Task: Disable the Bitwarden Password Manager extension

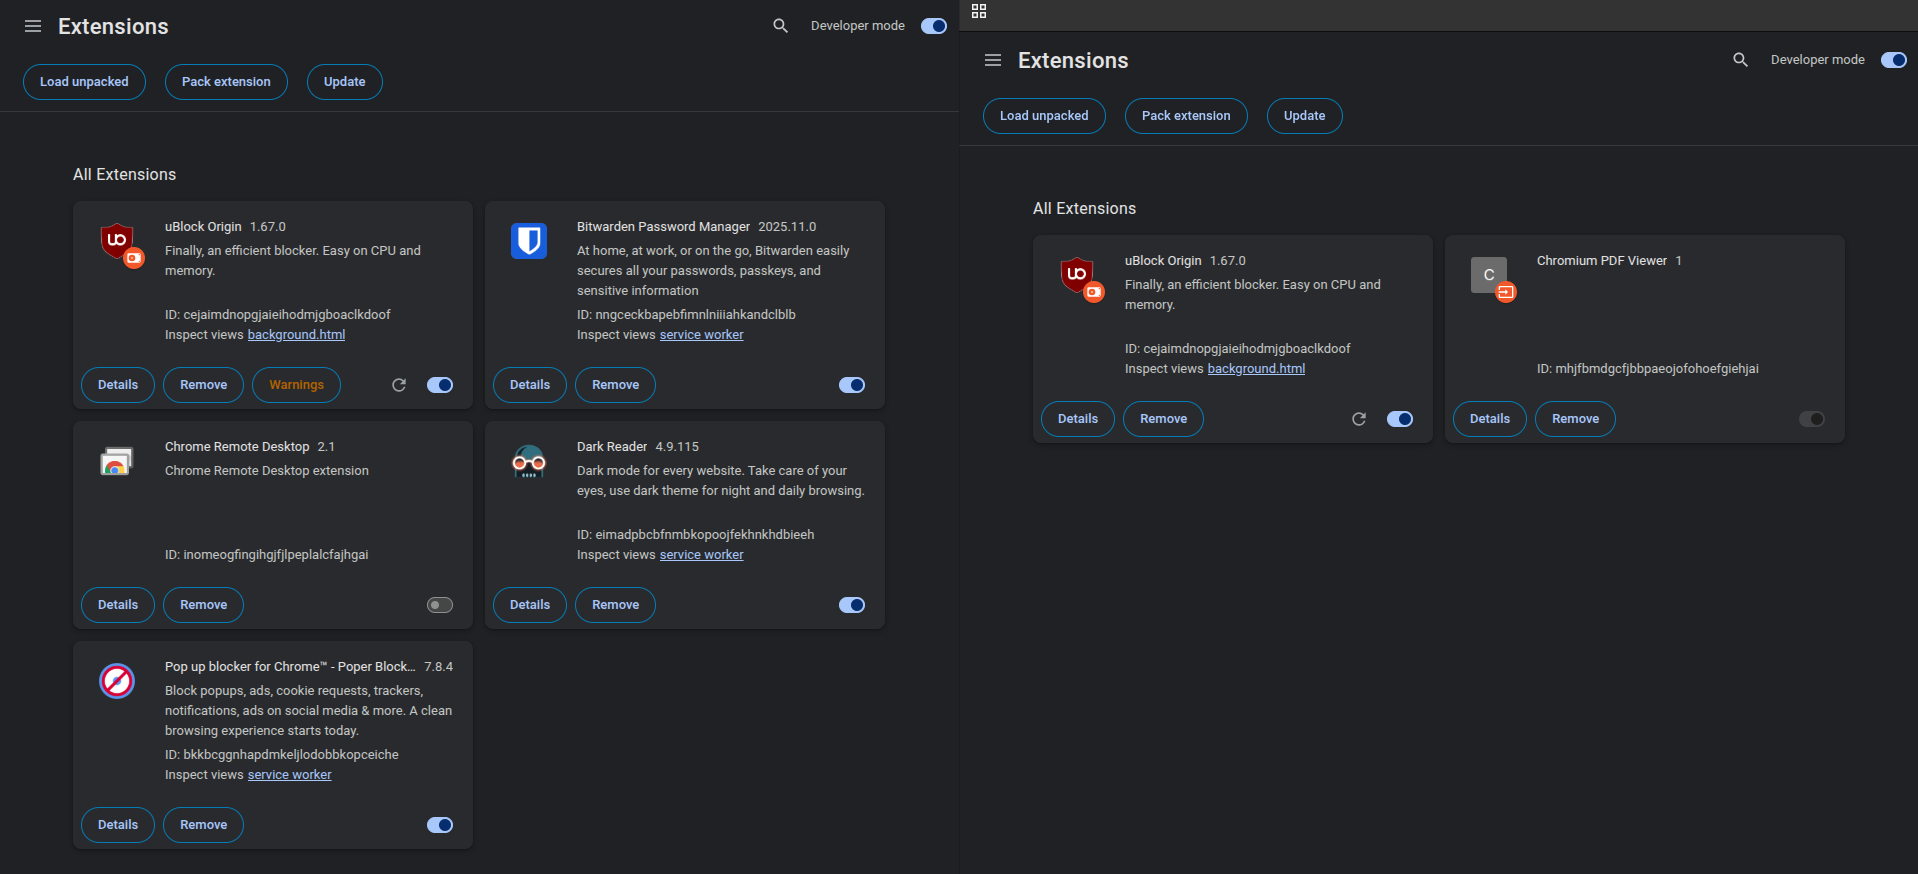Action: point(852,385)
